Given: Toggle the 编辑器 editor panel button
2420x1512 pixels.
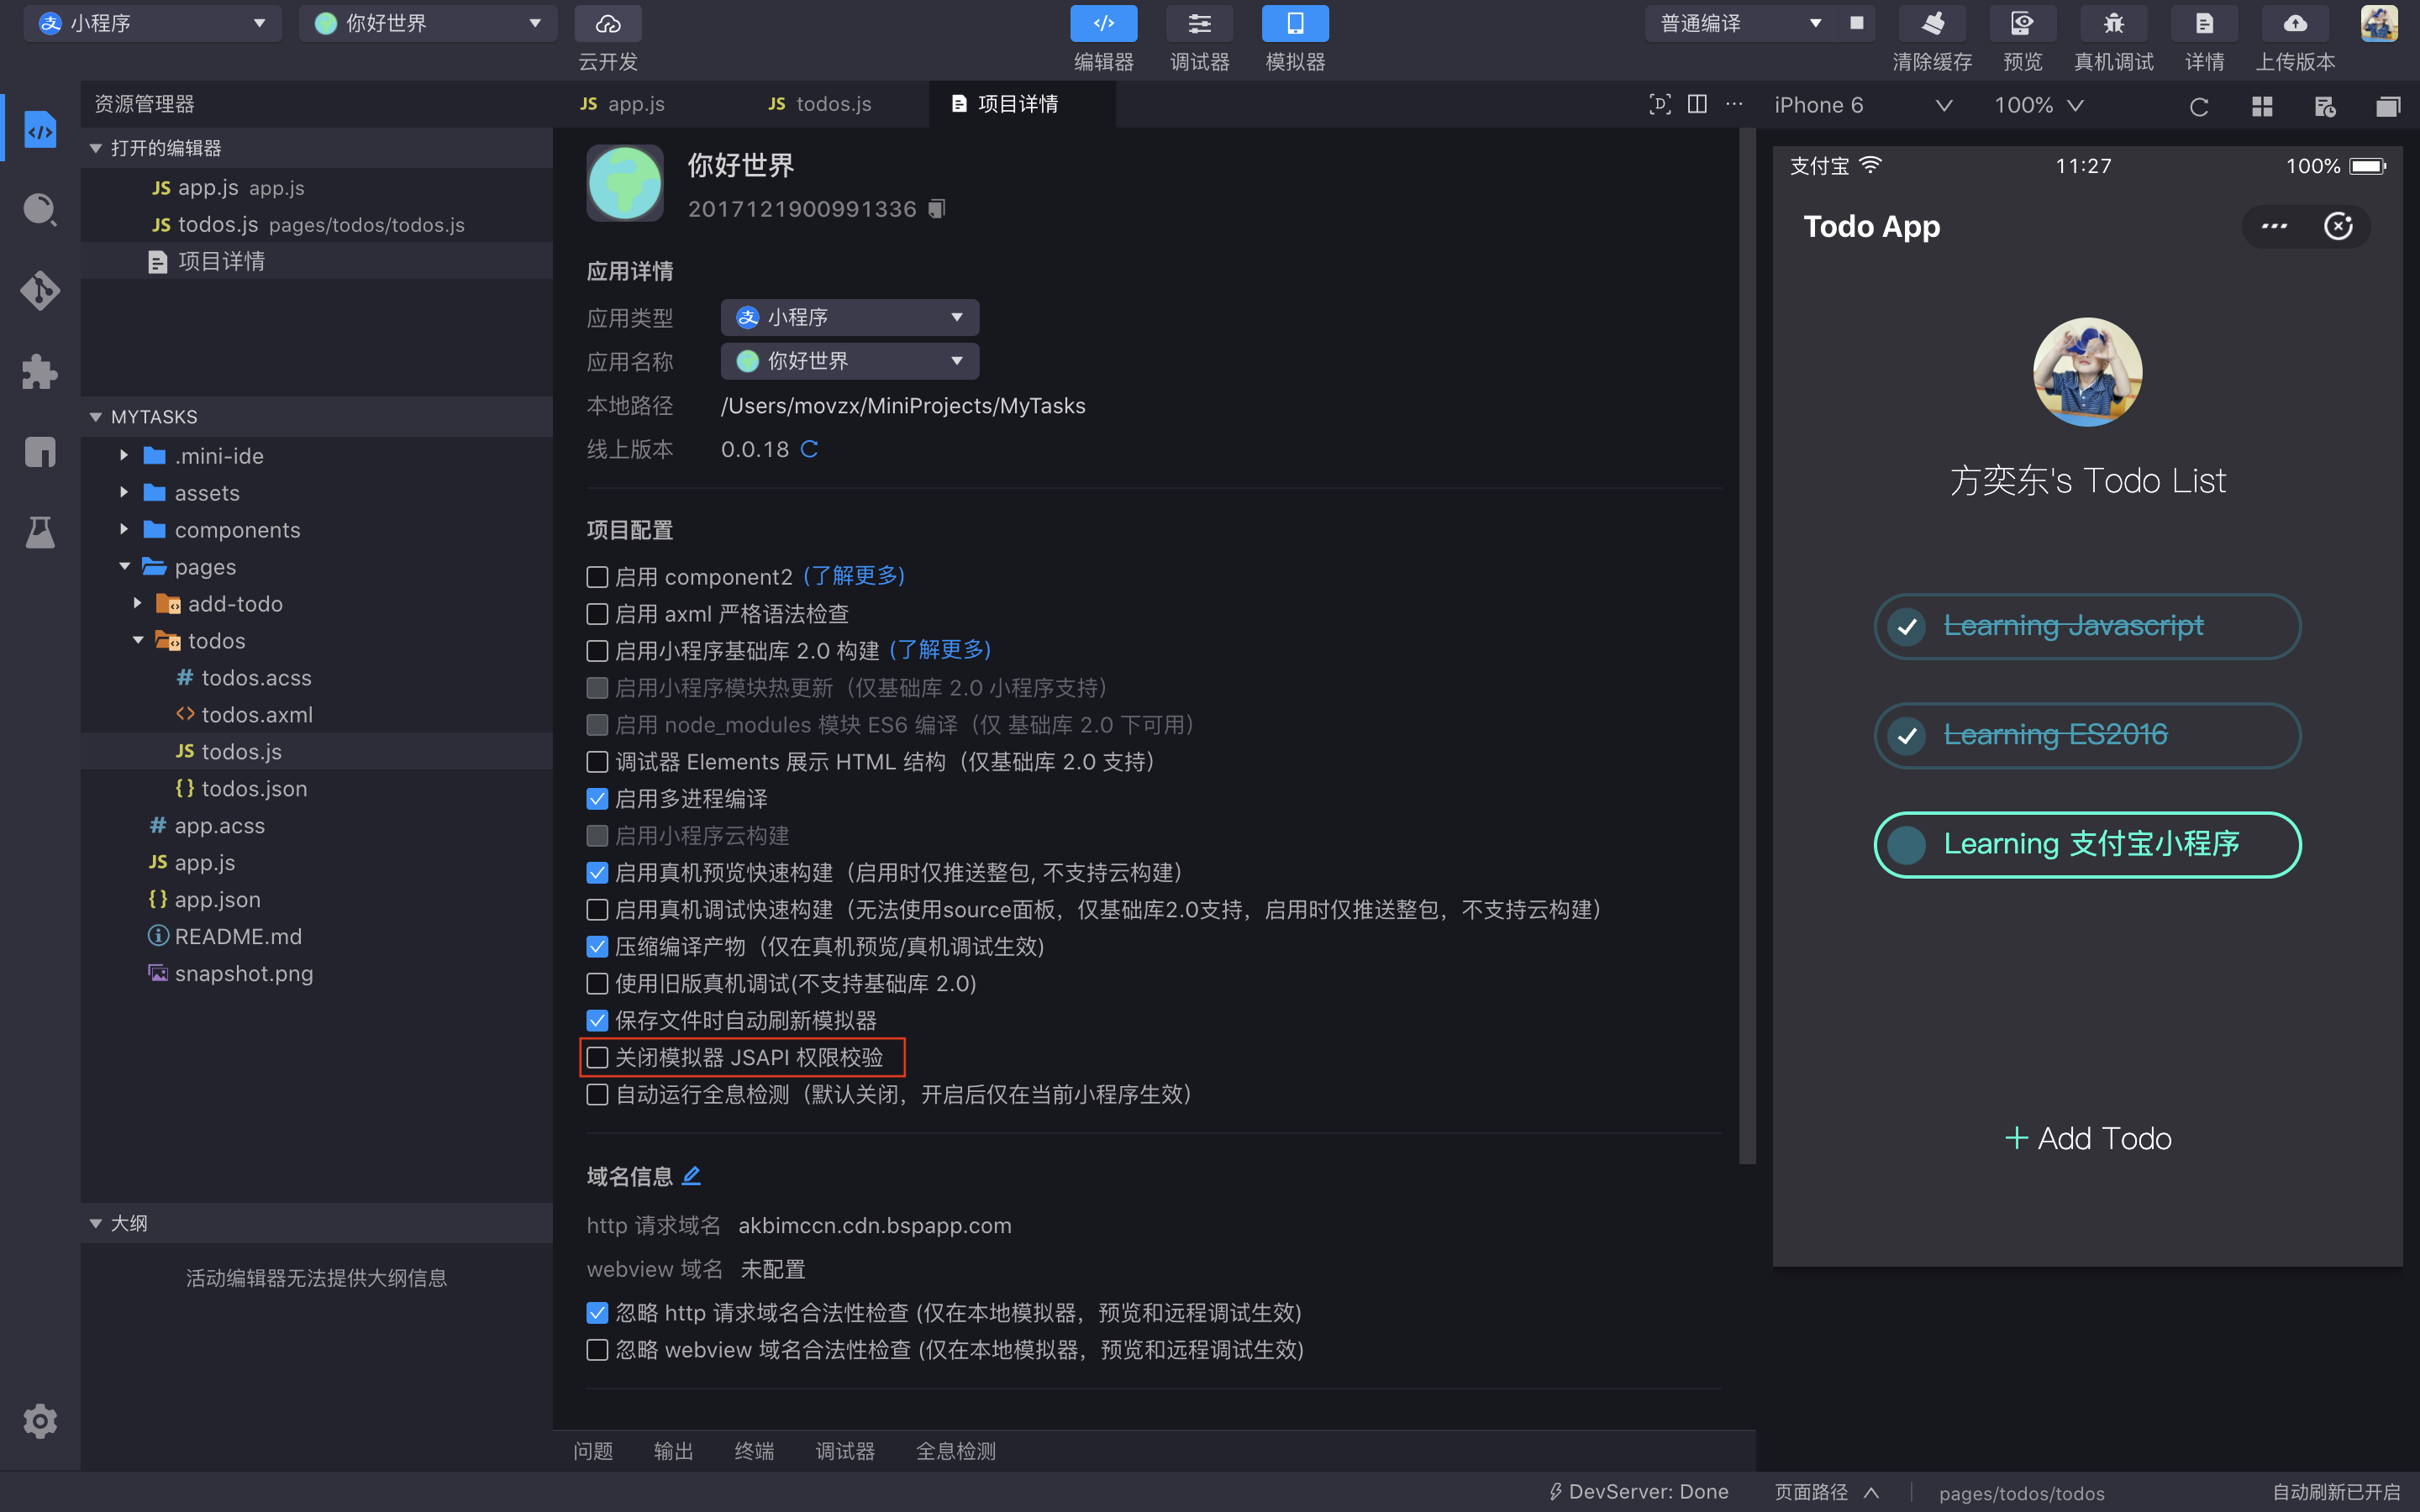Looking at the screenshot, I should (x=1103, y=23).
